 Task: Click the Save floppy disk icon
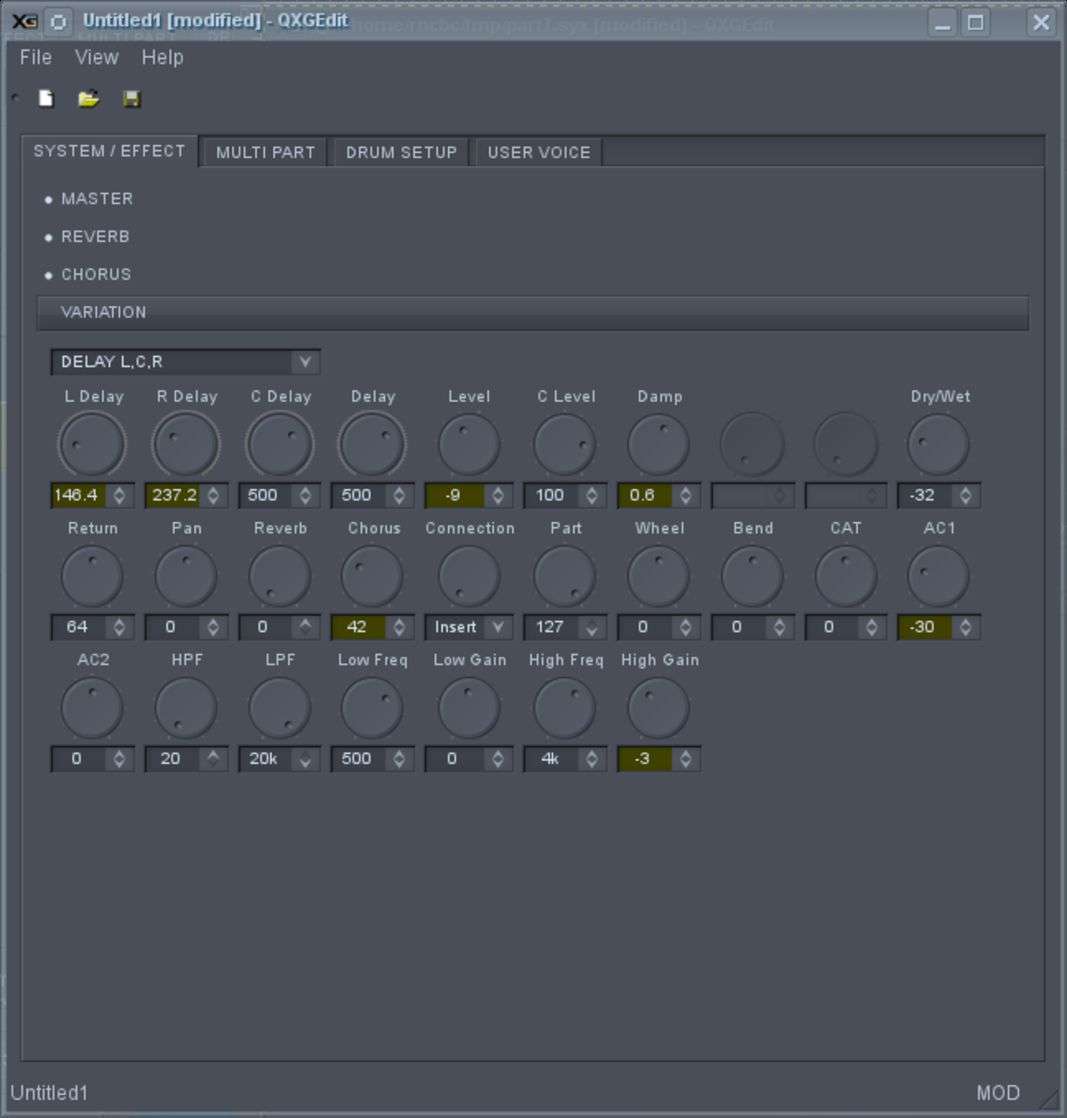click(131, 98)
